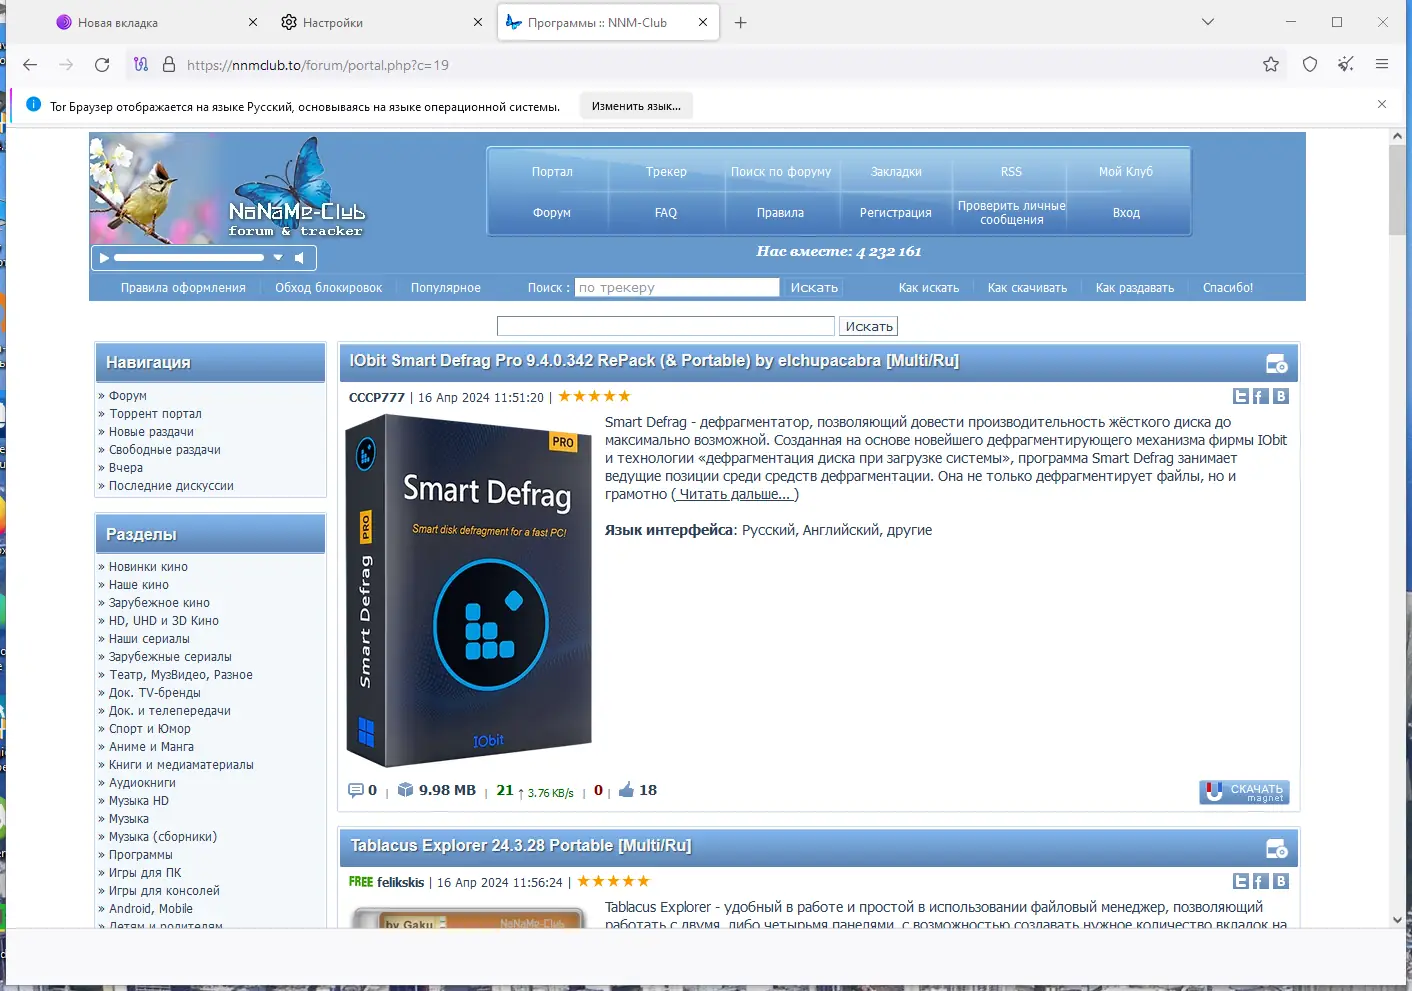Open Торрент портал in navigation
Screen dimensions: 1412x991
click(x=155, y=414)
